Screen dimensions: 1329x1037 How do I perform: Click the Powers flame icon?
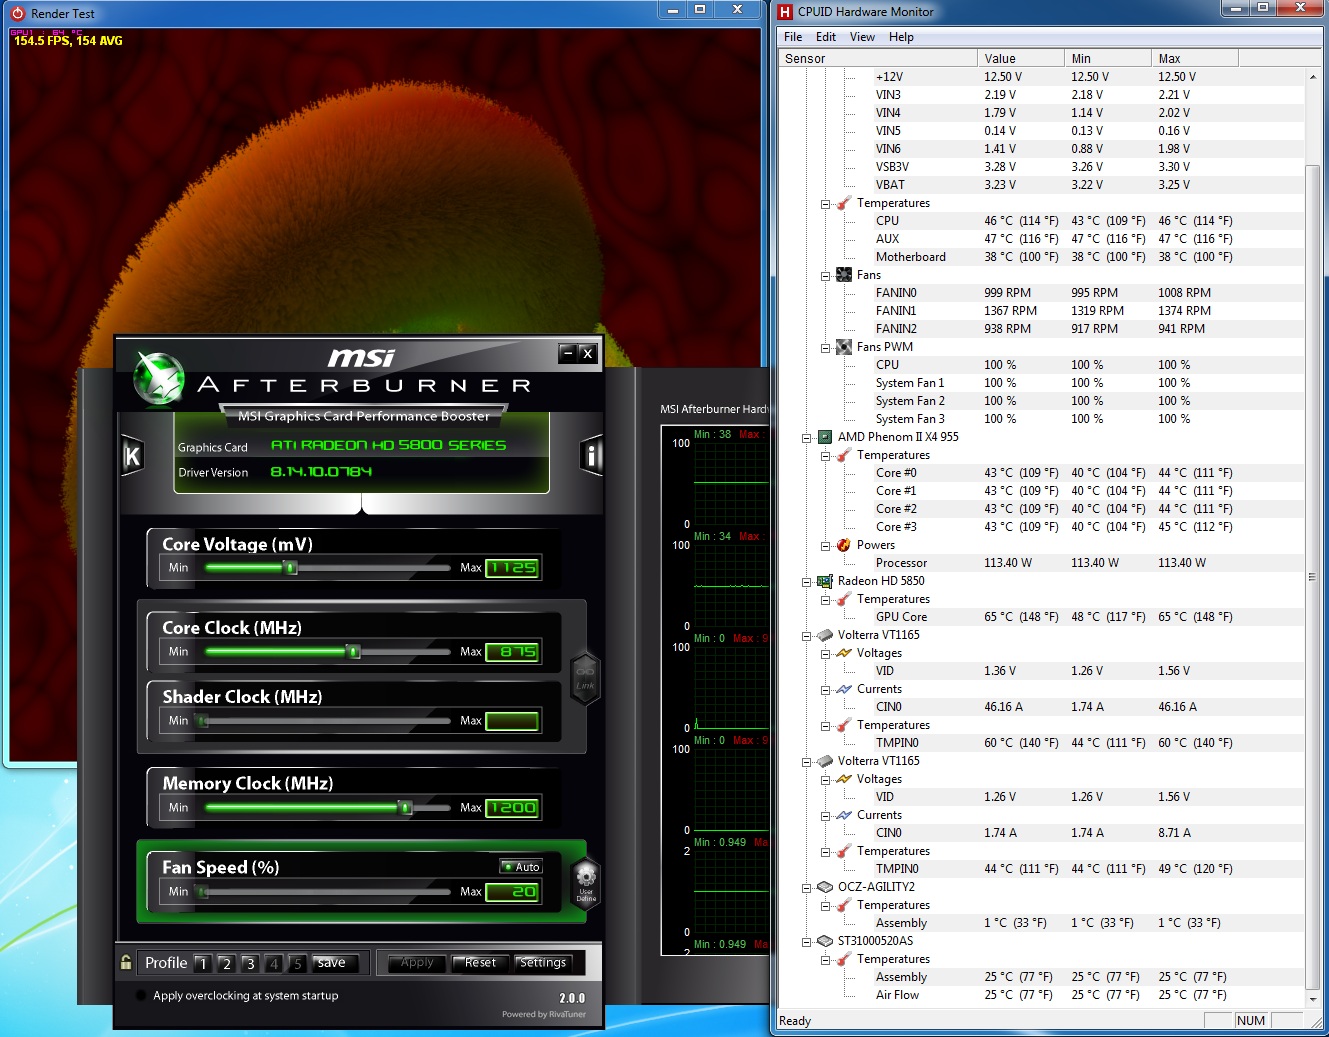[844, 545]
